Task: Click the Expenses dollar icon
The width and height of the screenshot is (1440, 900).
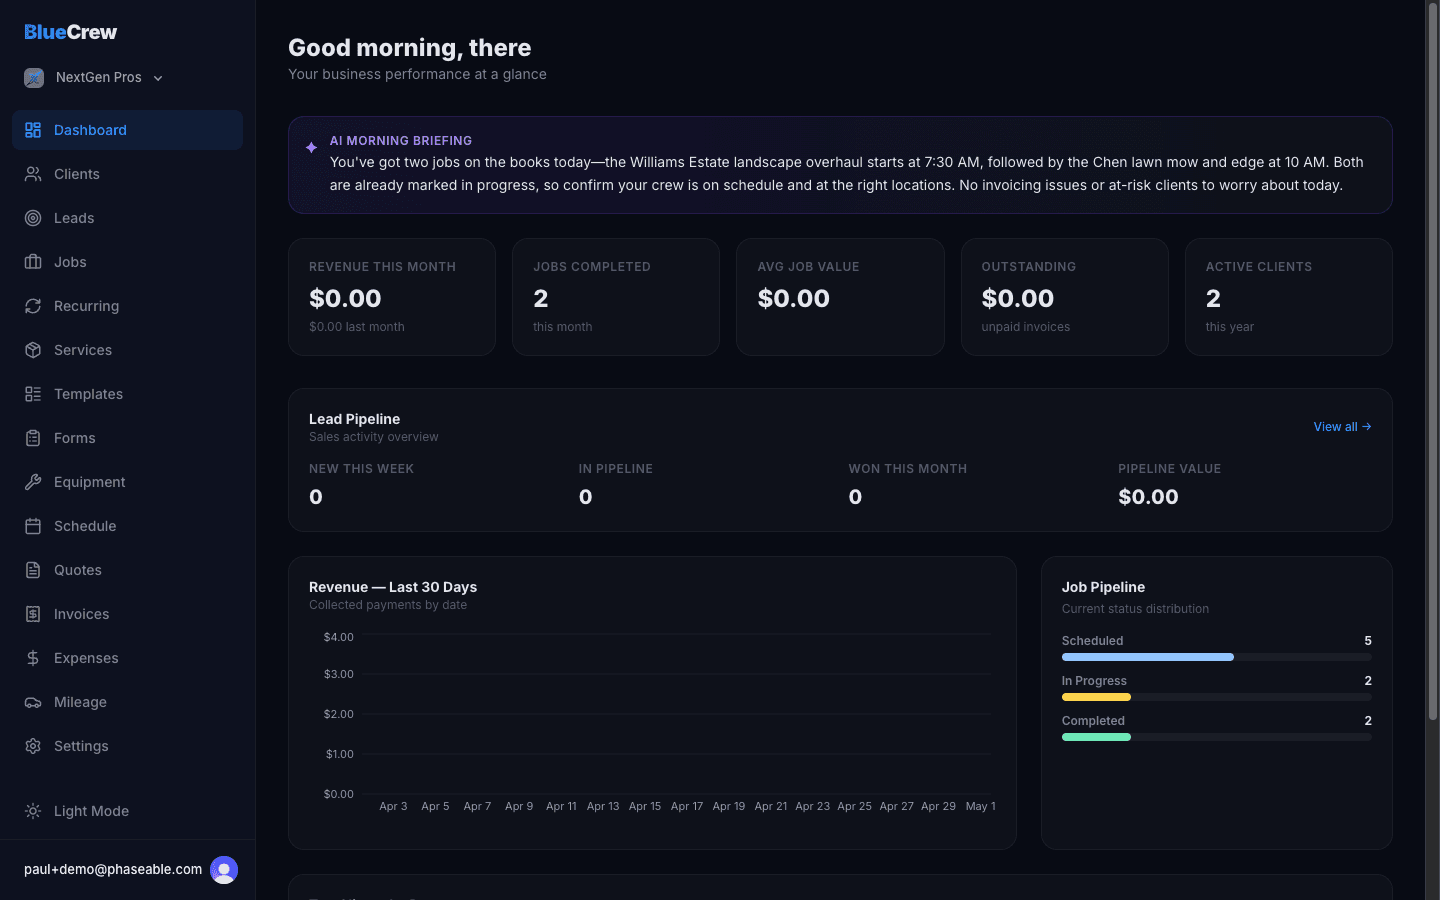Action: [33, 658]
